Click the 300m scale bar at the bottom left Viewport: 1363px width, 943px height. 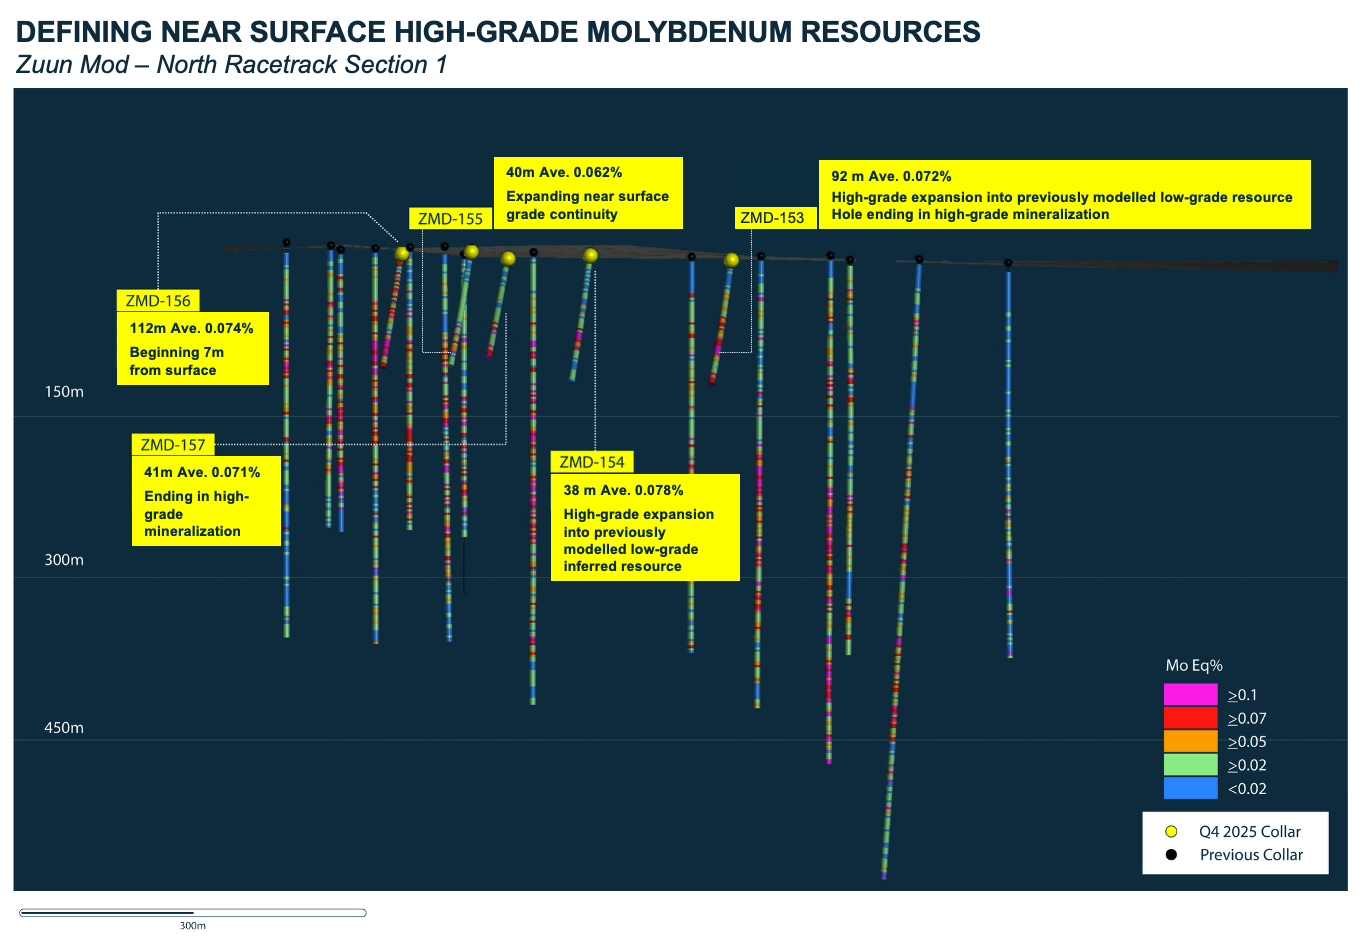pos(193,913)
